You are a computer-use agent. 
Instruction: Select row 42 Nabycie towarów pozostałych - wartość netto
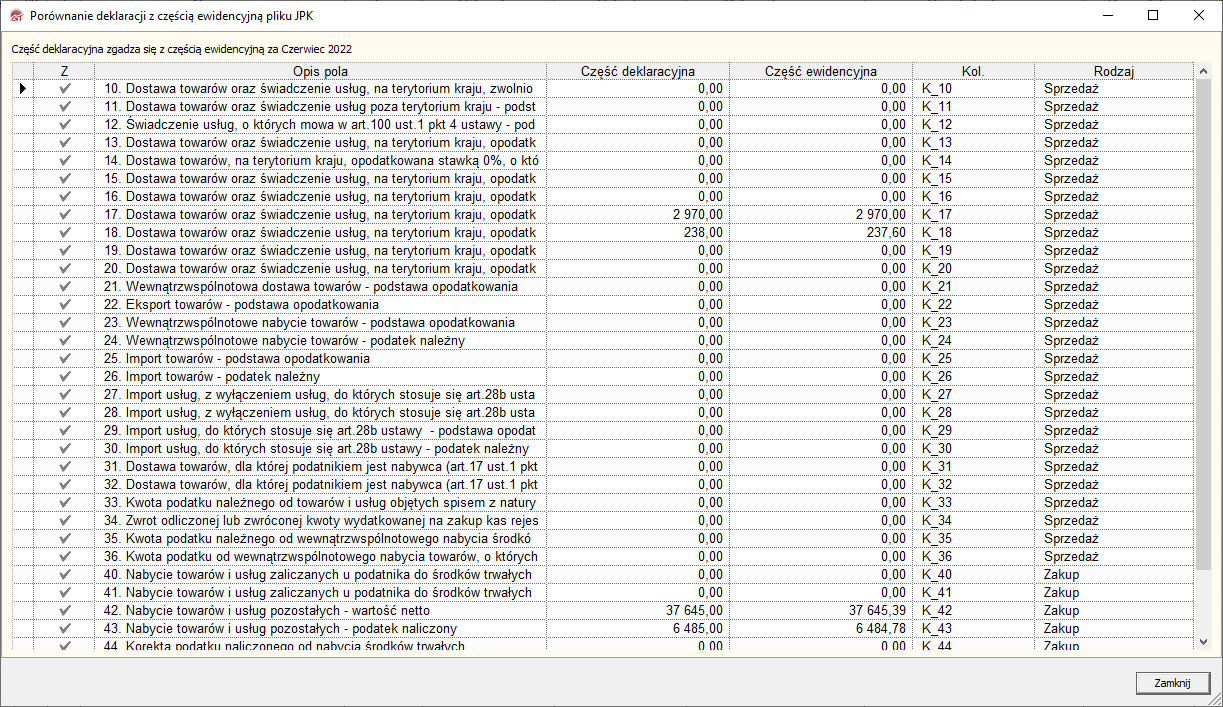point(321,611)
